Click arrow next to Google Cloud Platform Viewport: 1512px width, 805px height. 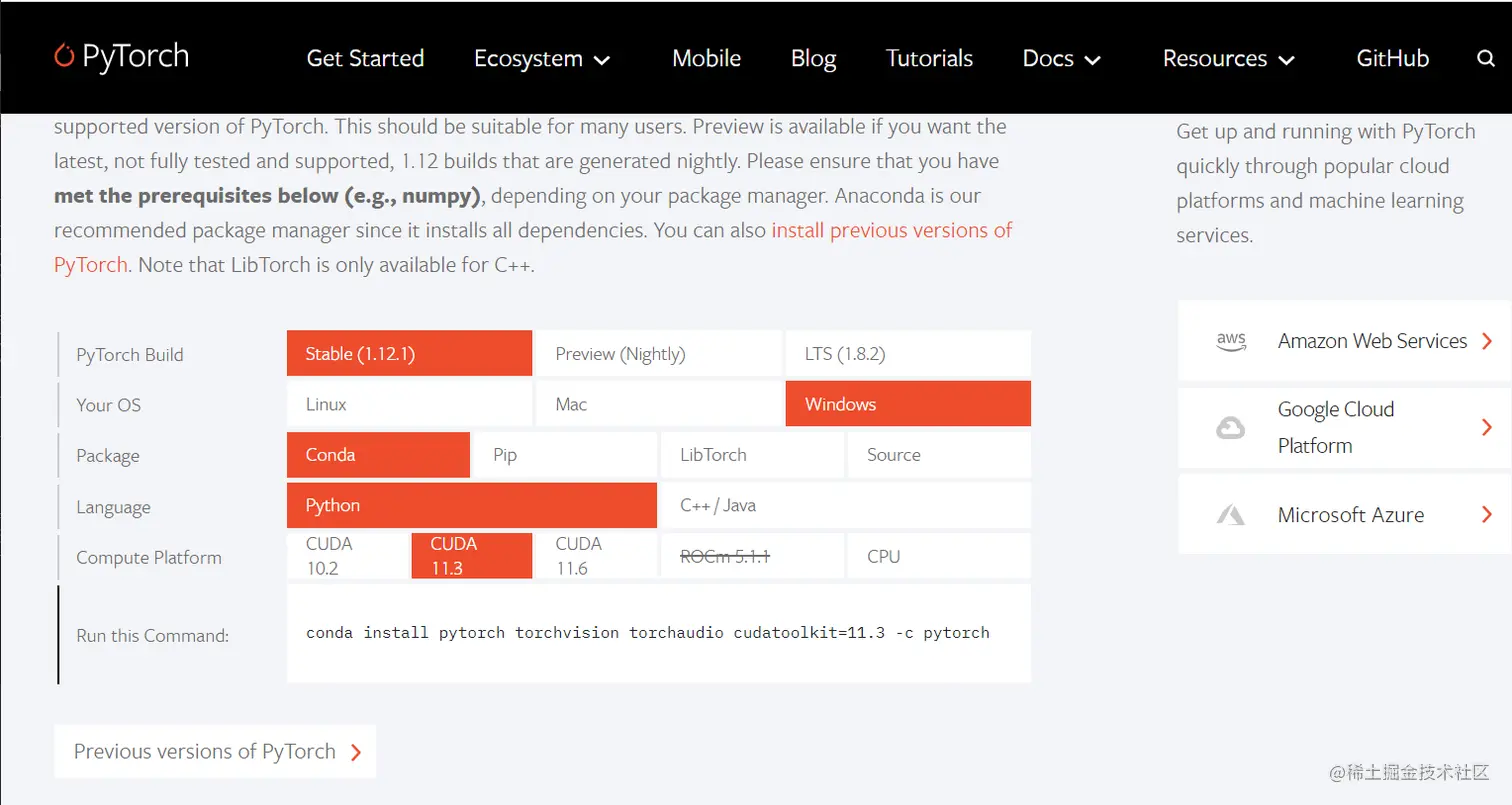coord(1487,428)
